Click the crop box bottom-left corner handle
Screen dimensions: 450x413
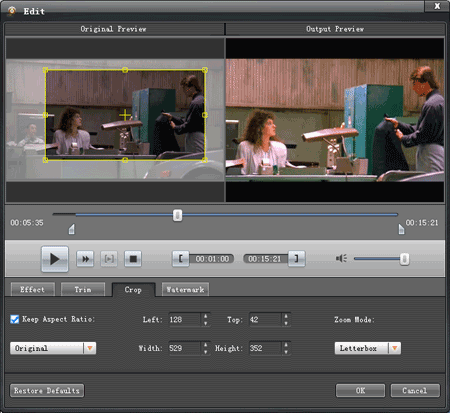pyautogui.click(x=46, y=160)
